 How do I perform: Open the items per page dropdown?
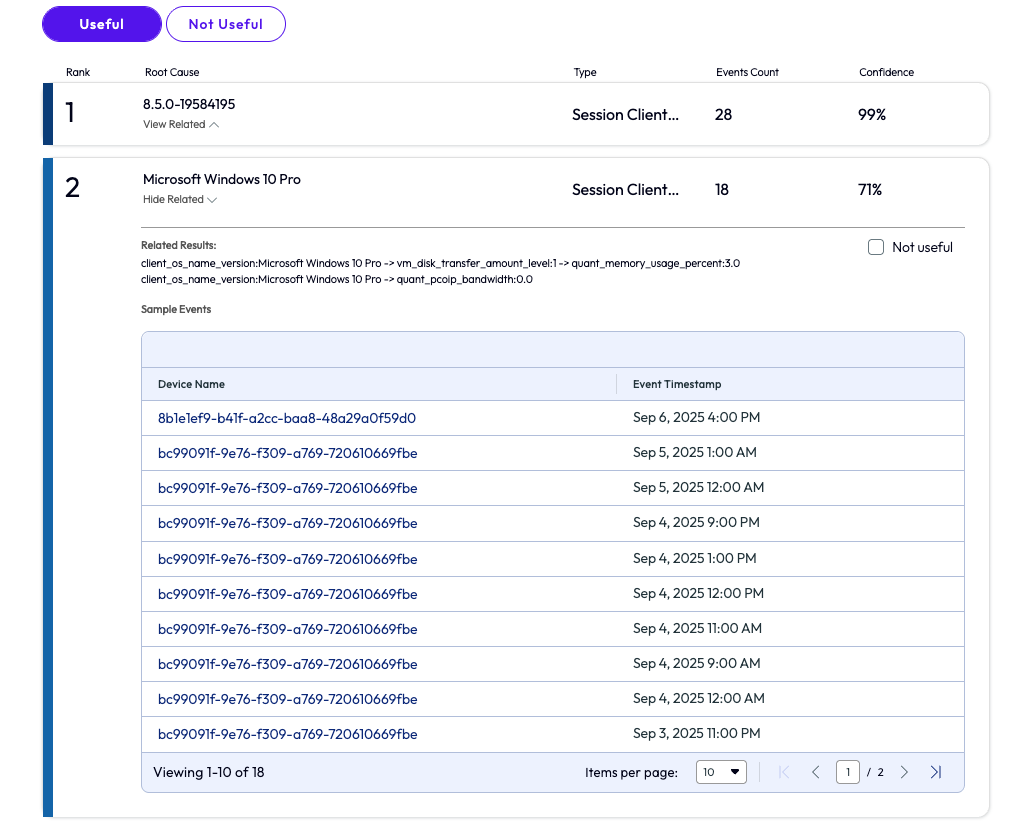pyautogui.click(x=720, y=771)
